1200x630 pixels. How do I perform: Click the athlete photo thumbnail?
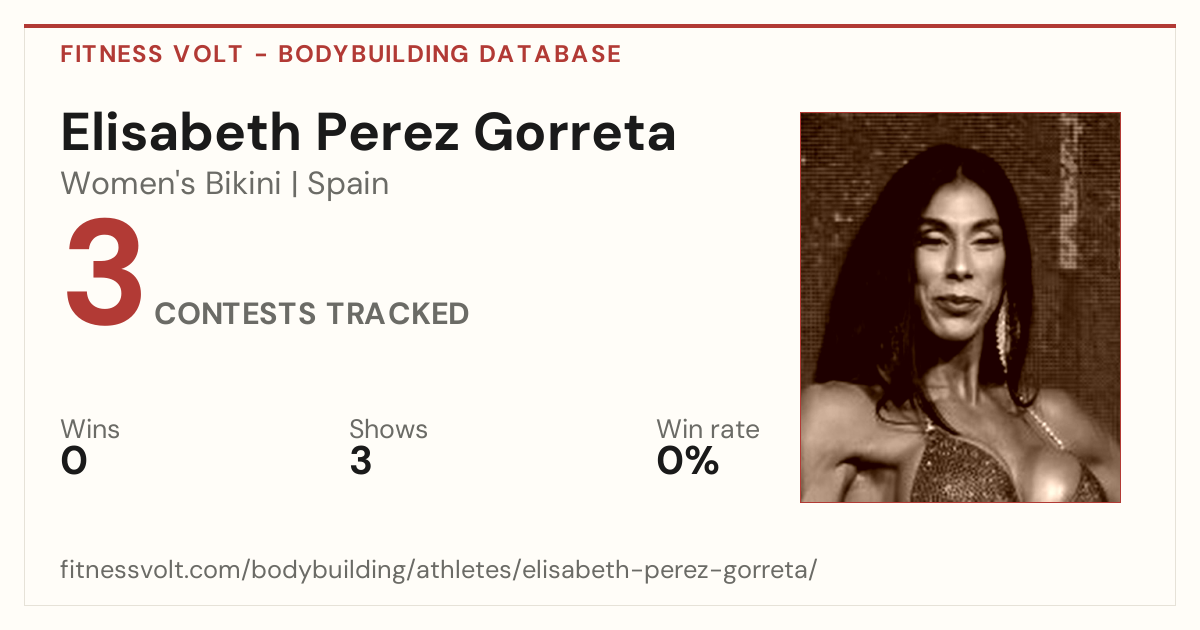tap(960, 307)
